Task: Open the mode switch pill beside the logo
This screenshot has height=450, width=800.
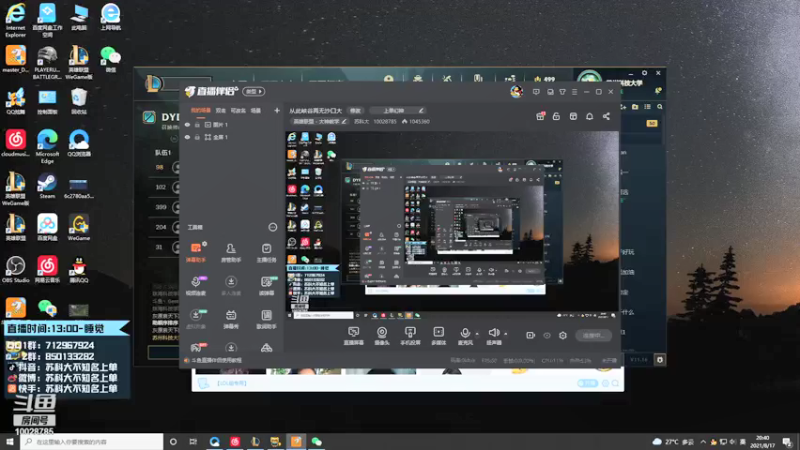Action: [254, 91]
